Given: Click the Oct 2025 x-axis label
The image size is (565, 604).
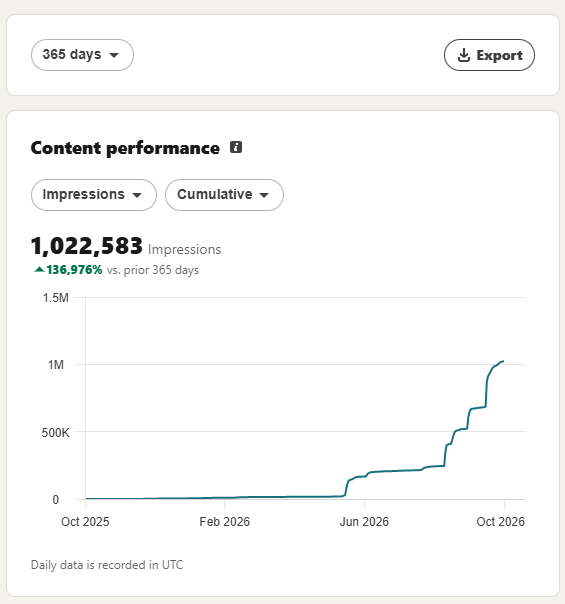Looking at the screenshot, I should click(85, 522).
